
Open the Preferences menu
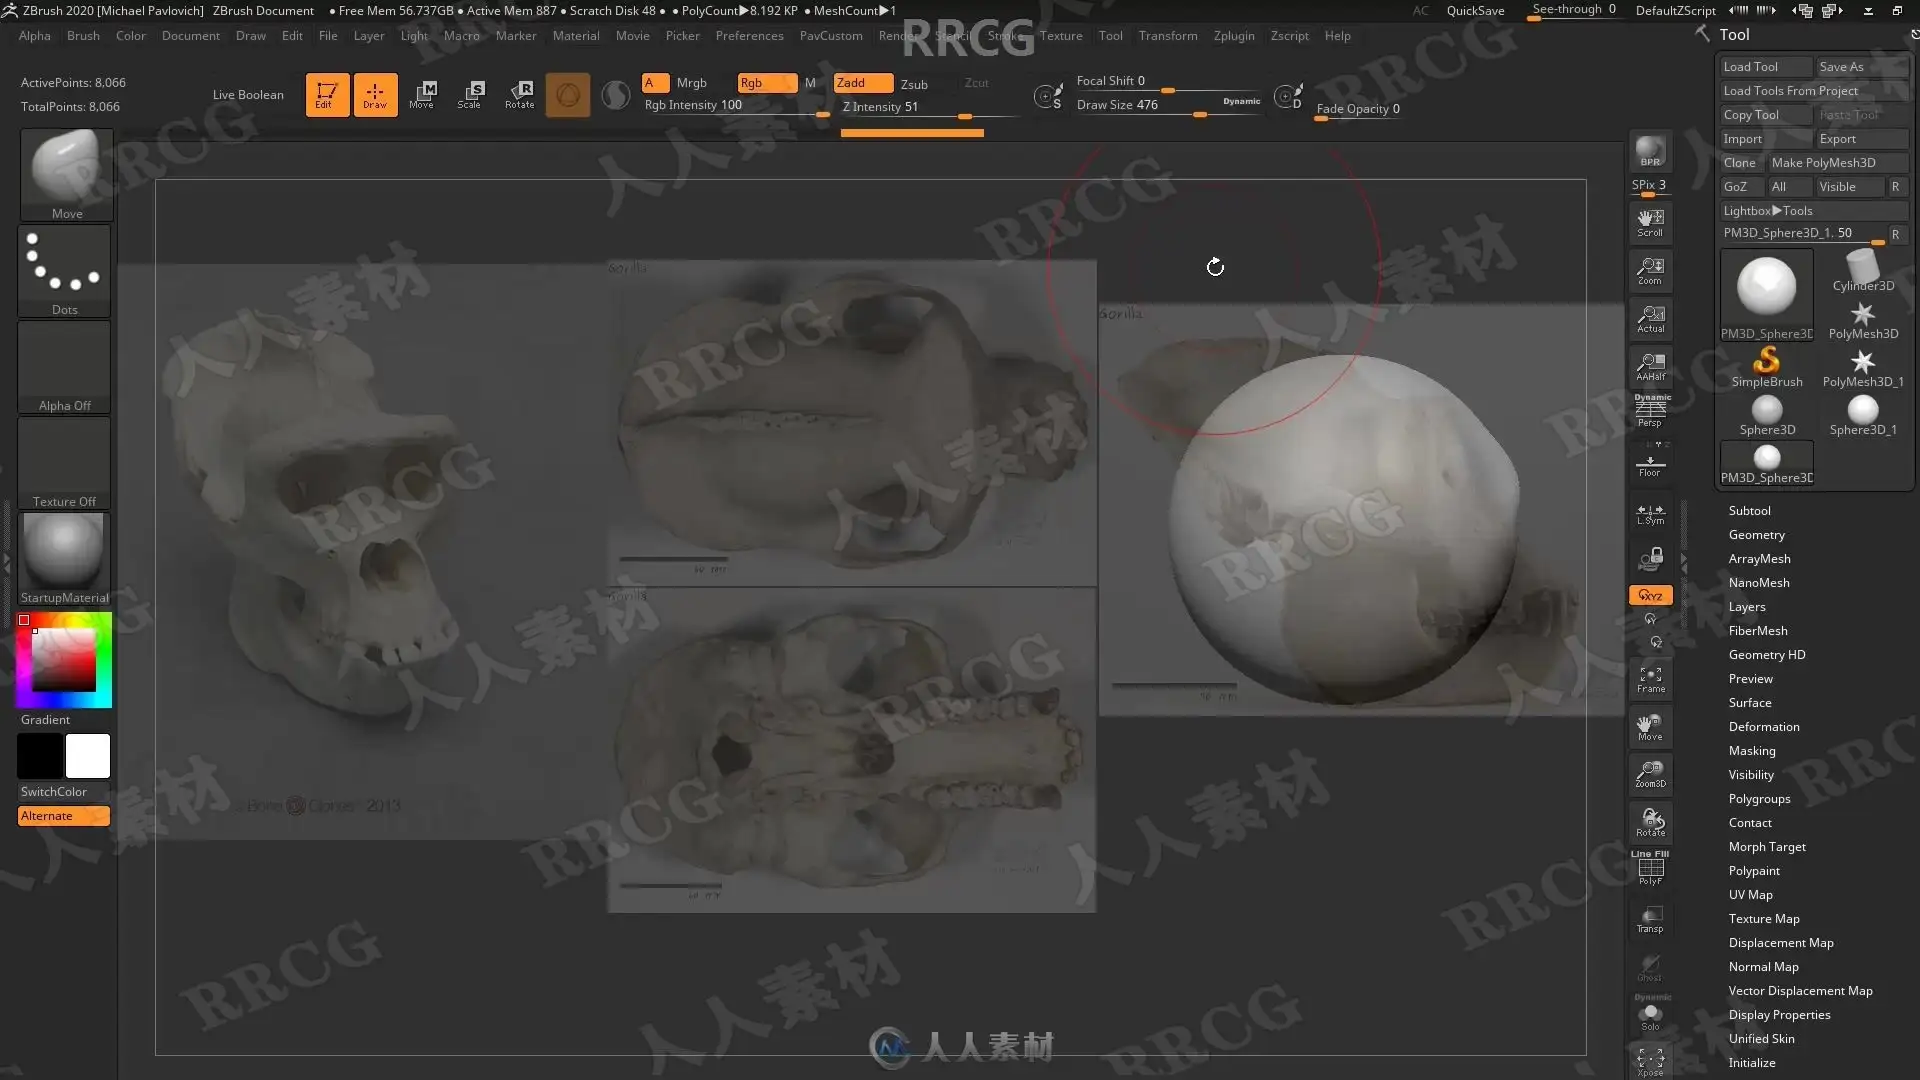[749, 36]
